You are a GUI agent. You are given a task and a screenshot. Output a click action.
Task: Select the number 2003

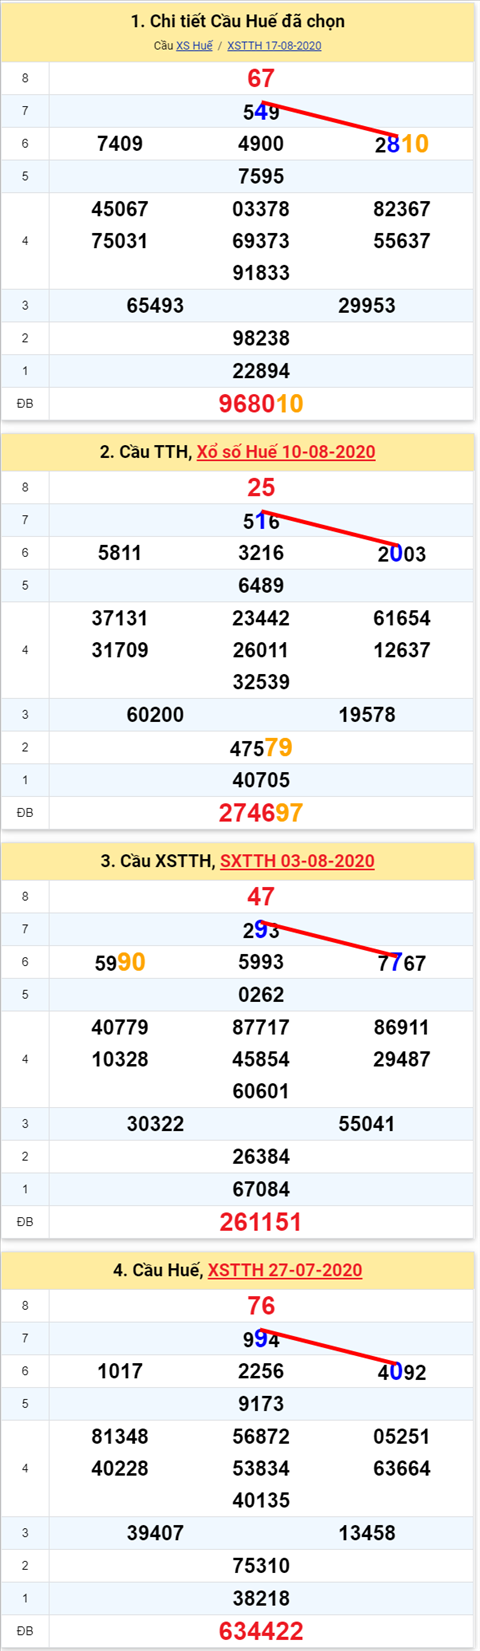pos(402,554)
